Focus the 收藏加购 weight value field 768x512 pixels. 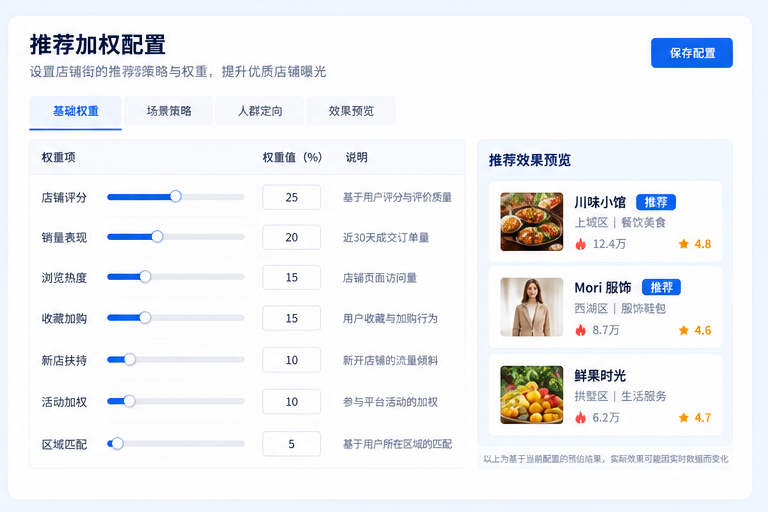[291, 318]
